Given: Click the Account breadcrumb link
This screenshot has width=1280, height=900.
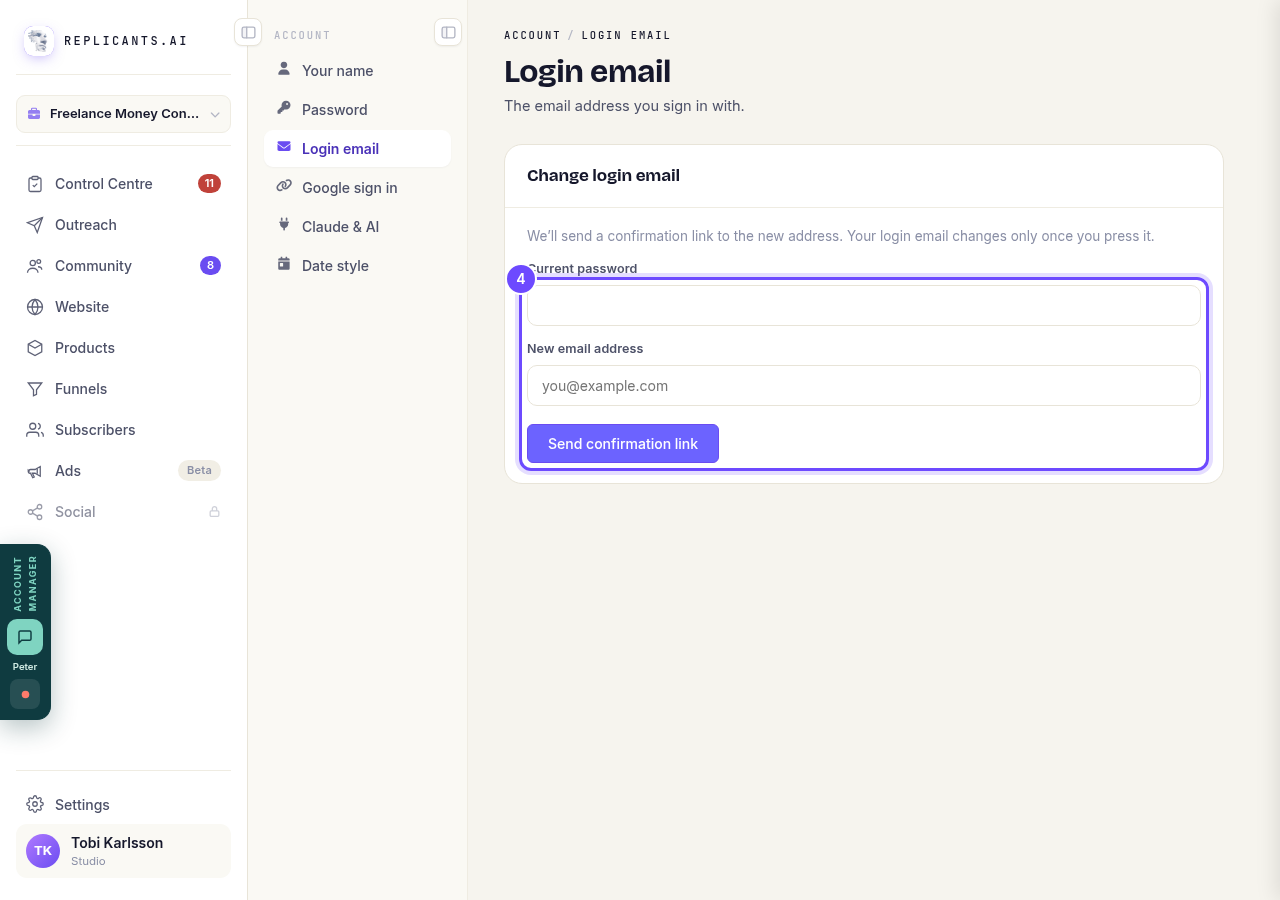Looking at the screenshot, I should 532,35.
